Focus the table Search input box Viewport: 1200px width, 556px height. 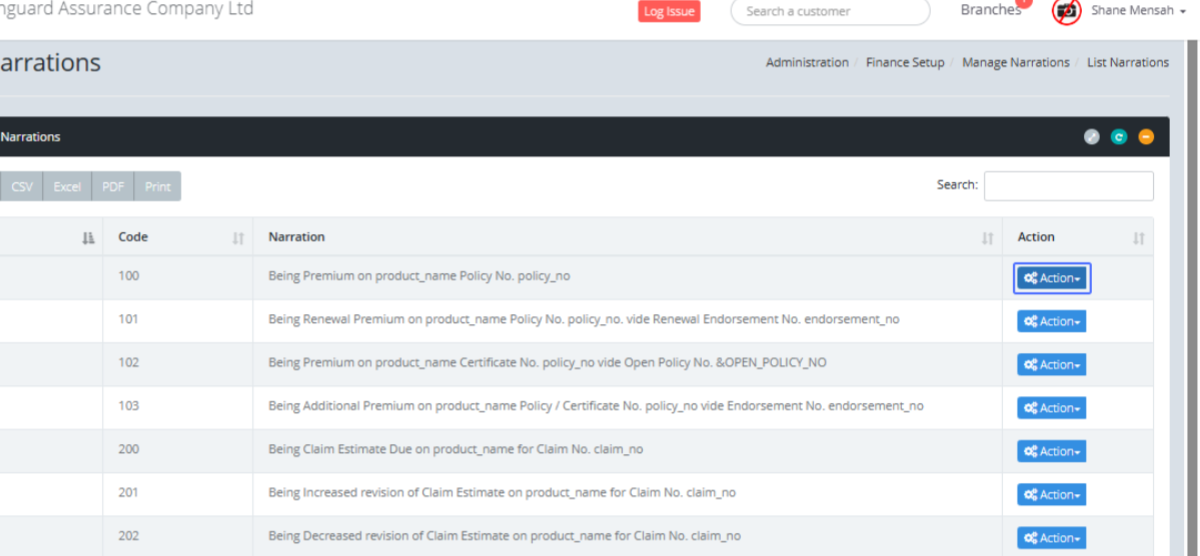1068,186
